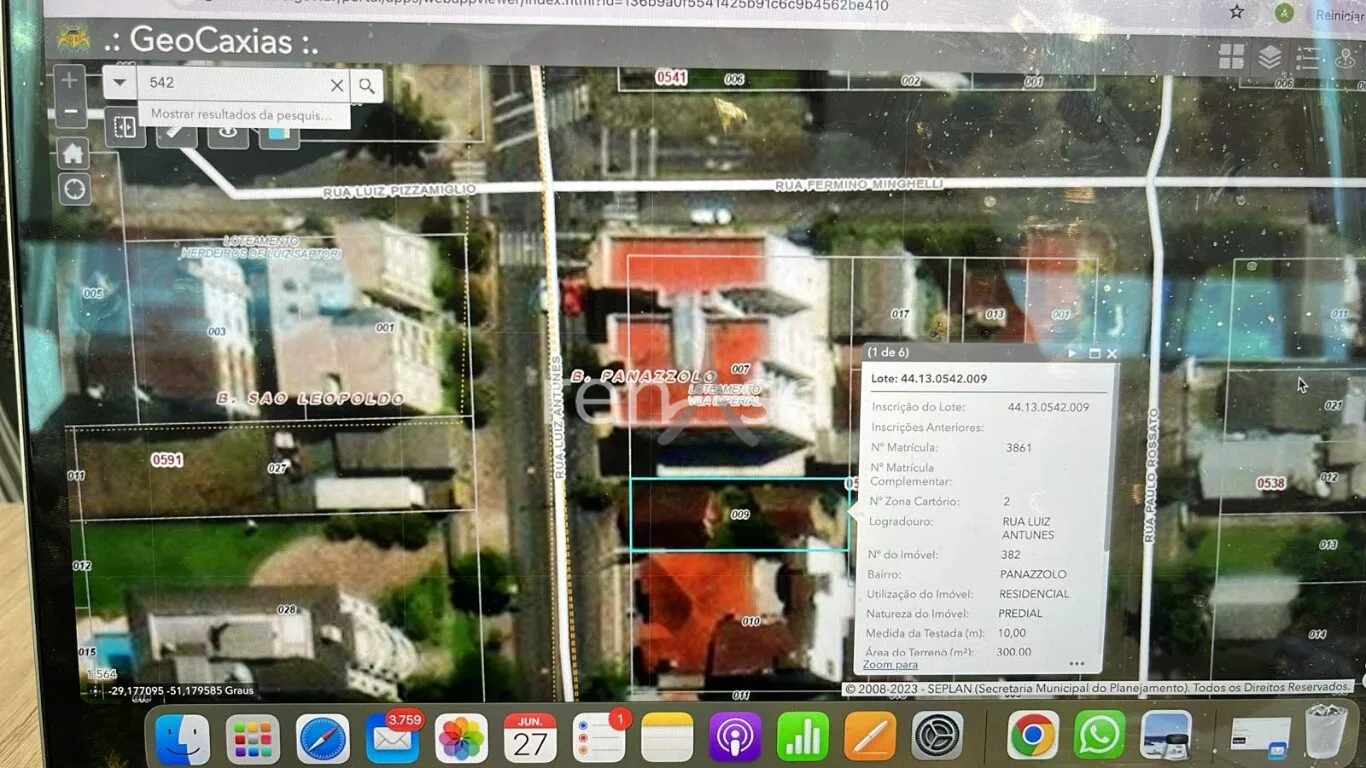
Task: Bookmark page with the star icon
Action: click(x=1236, y=12)
